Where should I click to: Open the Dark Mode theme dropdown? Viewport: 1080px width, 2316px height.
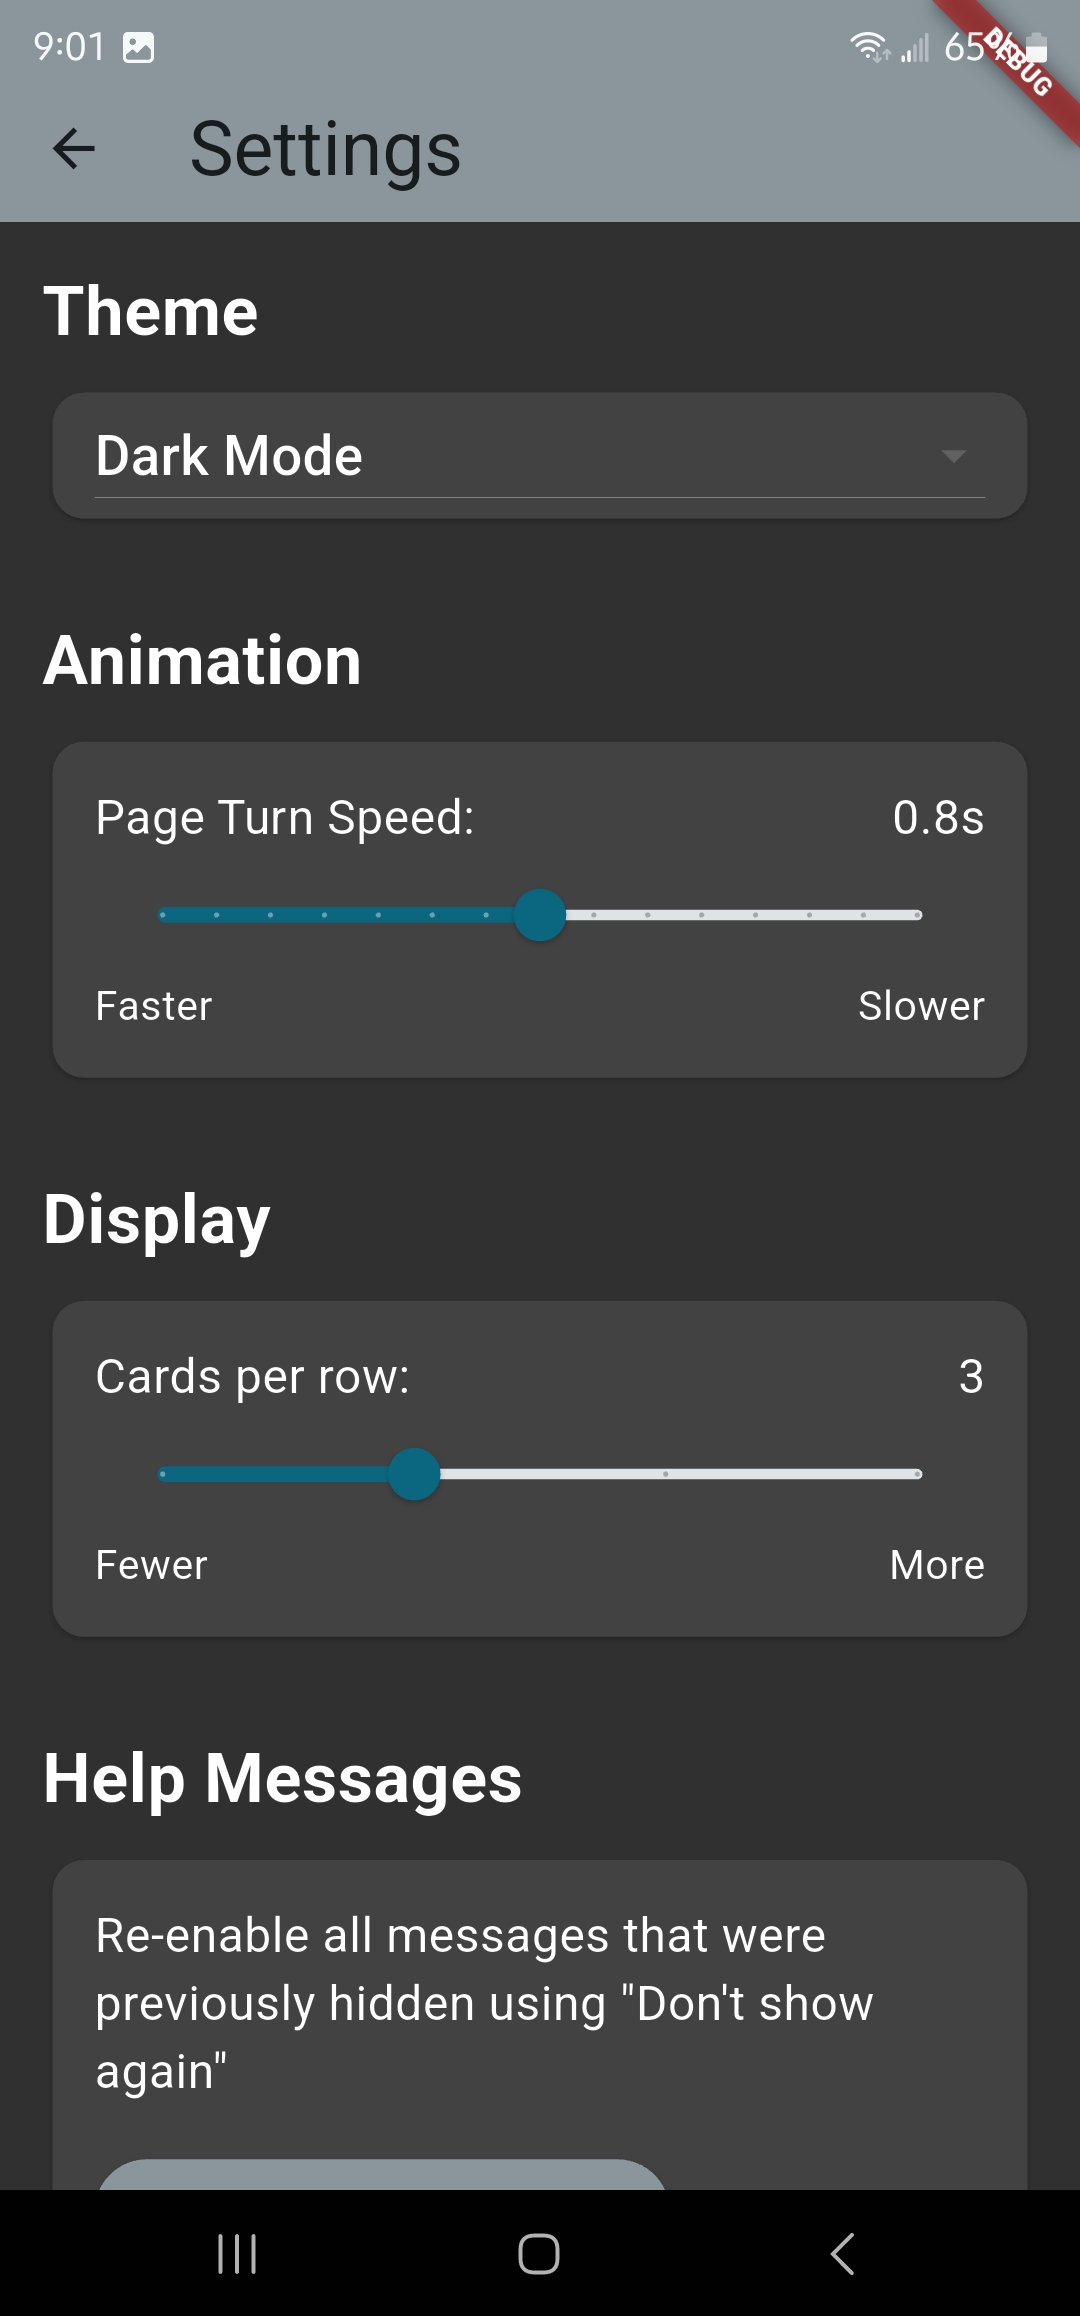[x=540, y=456]
